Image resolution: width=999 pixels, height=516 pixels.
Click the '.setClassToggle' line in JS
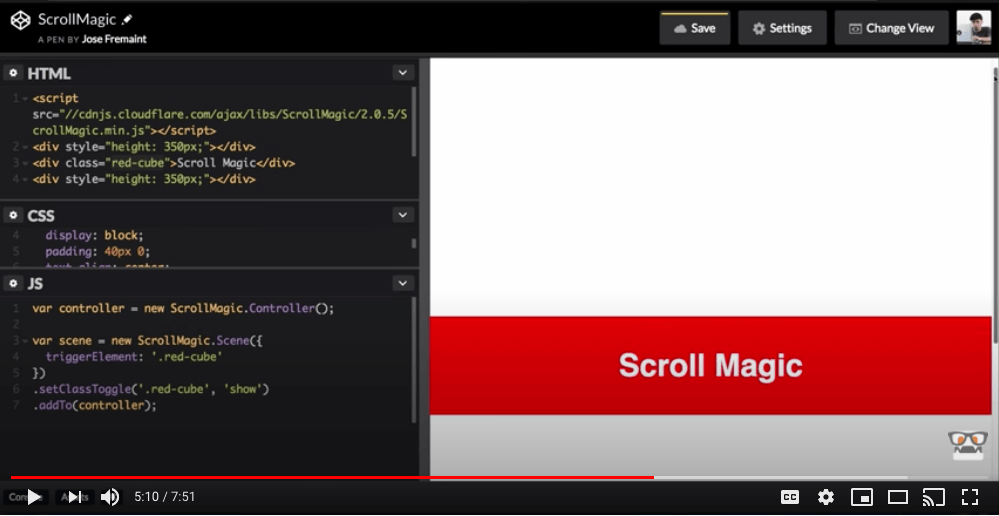[x=151, y=389]
